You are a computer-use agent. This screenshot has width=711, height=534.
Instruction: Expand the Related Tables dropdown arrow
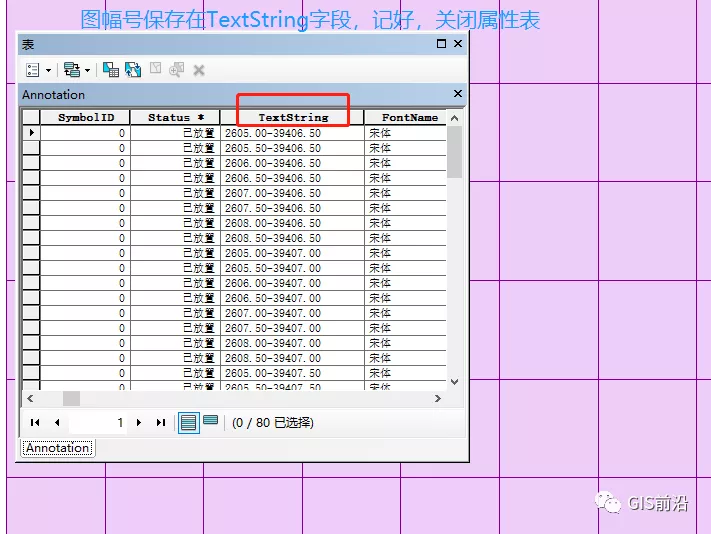(88, 70)
